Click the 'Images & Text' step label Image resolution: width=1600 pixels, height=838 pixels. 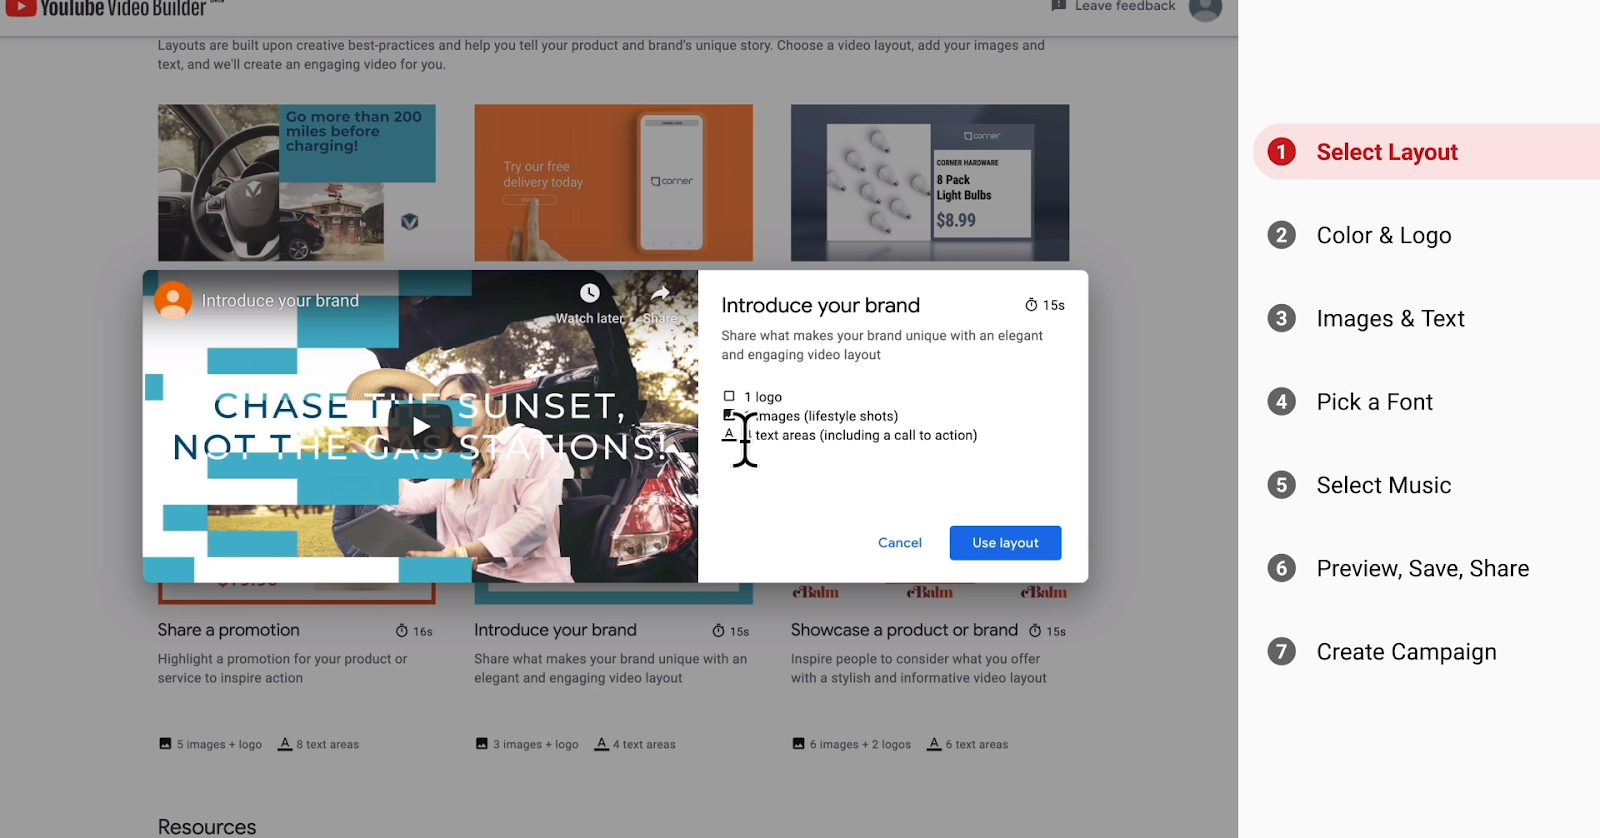point(1390,318)
